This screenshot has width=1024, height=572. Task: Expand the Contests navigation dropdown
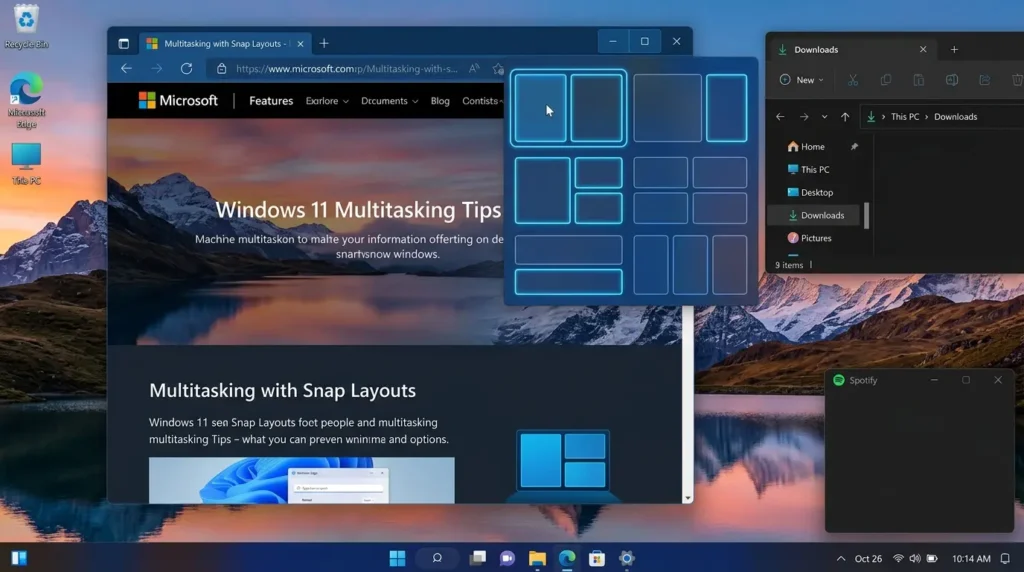(482, 101)
